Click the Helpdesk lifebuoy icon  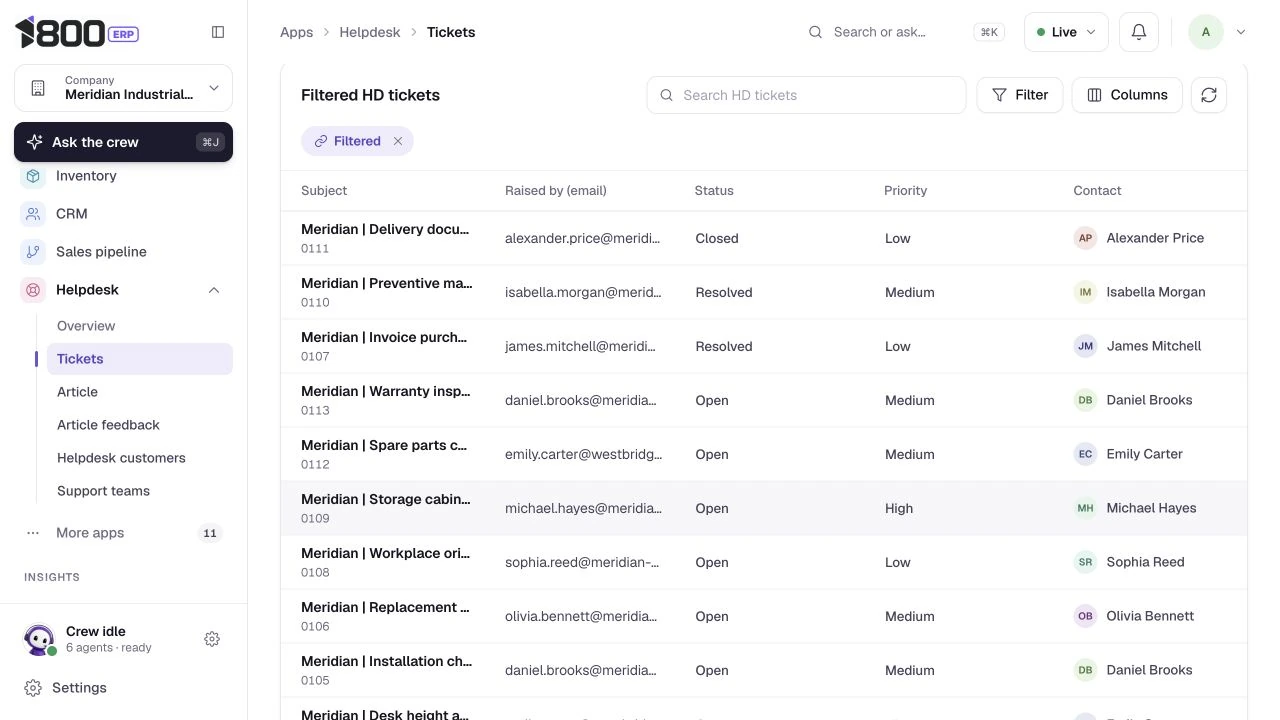[33, 290]
